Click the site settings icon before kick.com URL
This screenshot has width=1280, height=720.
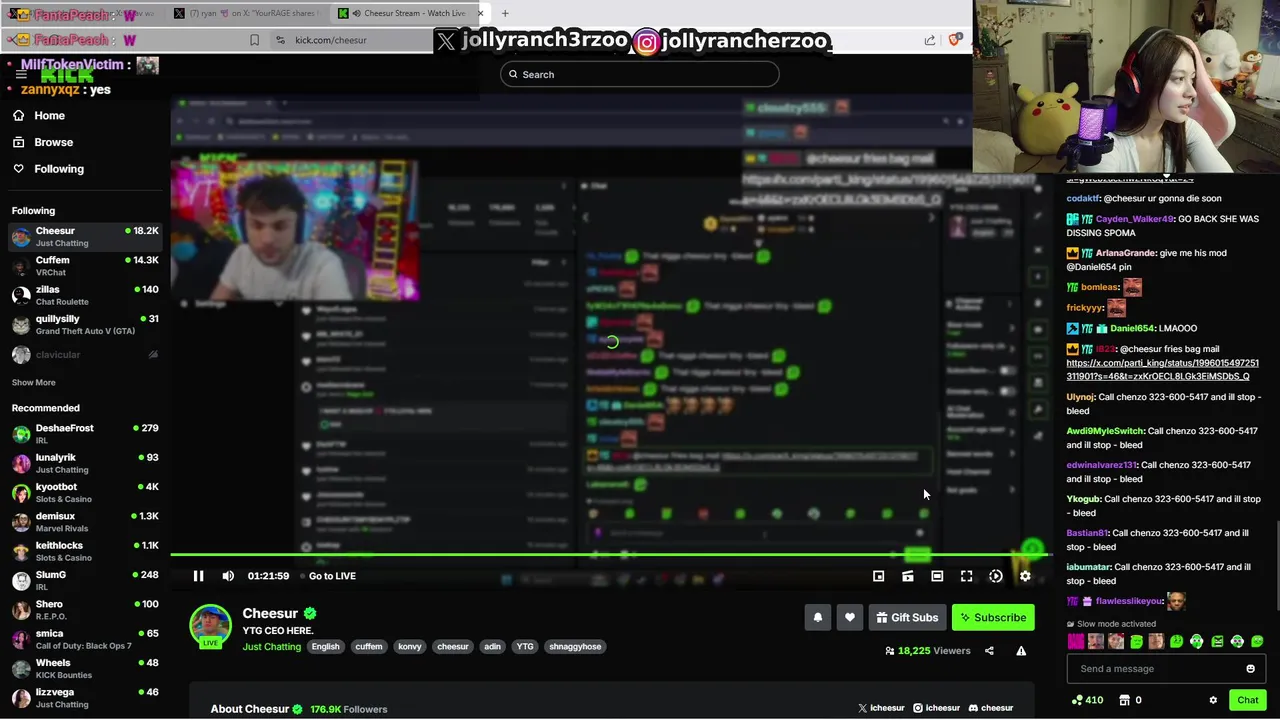(280, 40)
